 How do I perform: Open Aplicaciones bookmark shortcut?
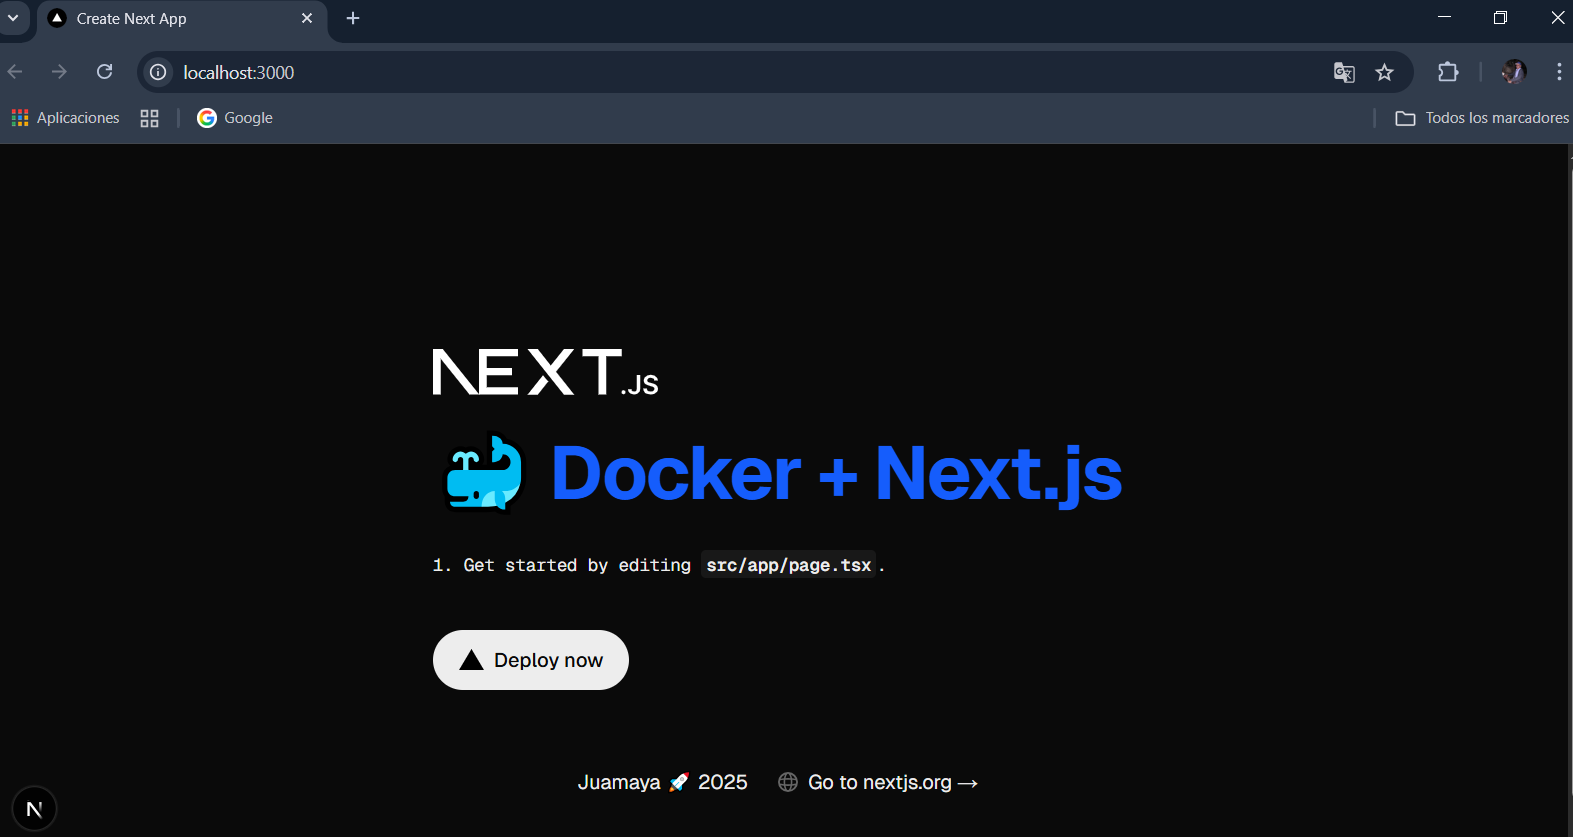pos(66,118)
